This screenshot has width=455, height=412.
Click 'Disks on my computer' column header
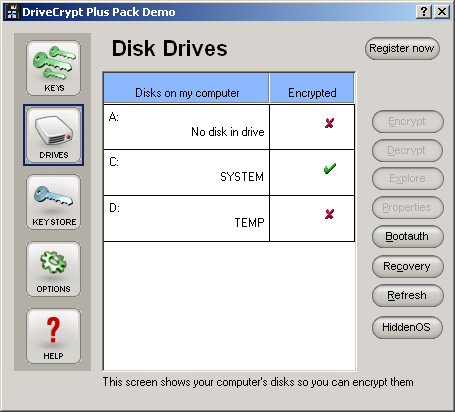click(x=186, y=88)
